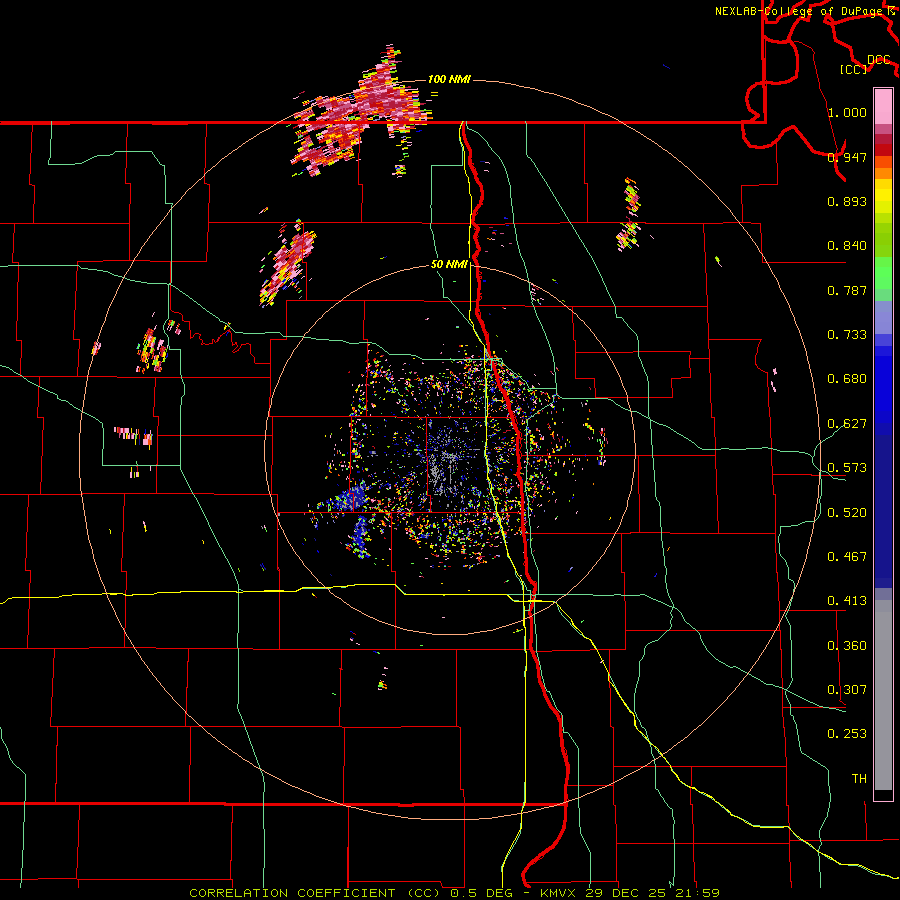Click the DCC label above the color scale
900x900 pixels.
[x=878, y=59]
